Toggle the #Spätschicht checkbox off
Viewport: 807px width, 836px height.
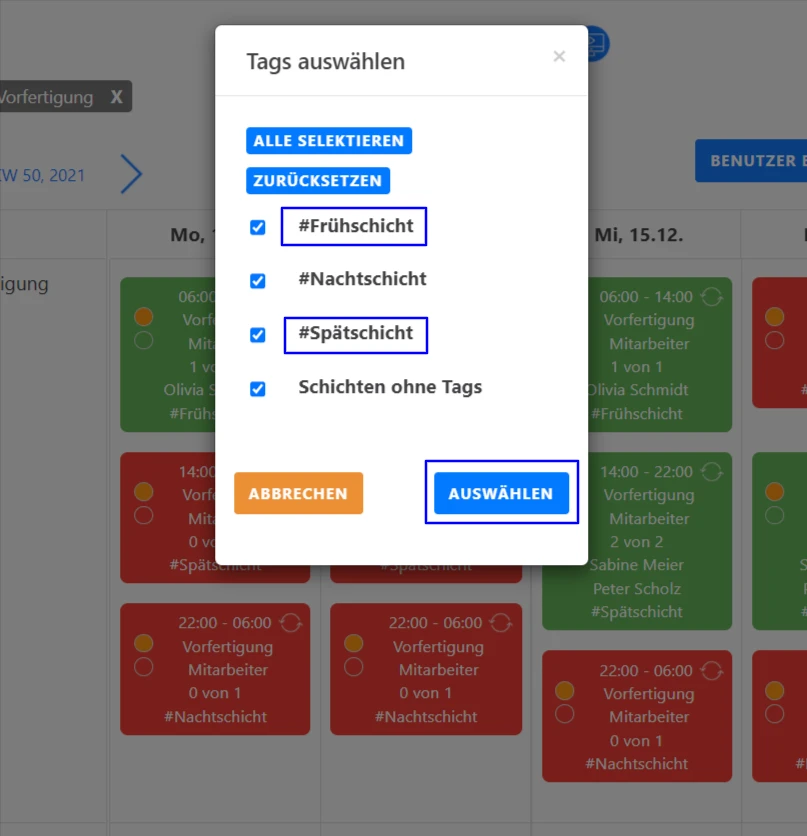(x=257, y=335)
